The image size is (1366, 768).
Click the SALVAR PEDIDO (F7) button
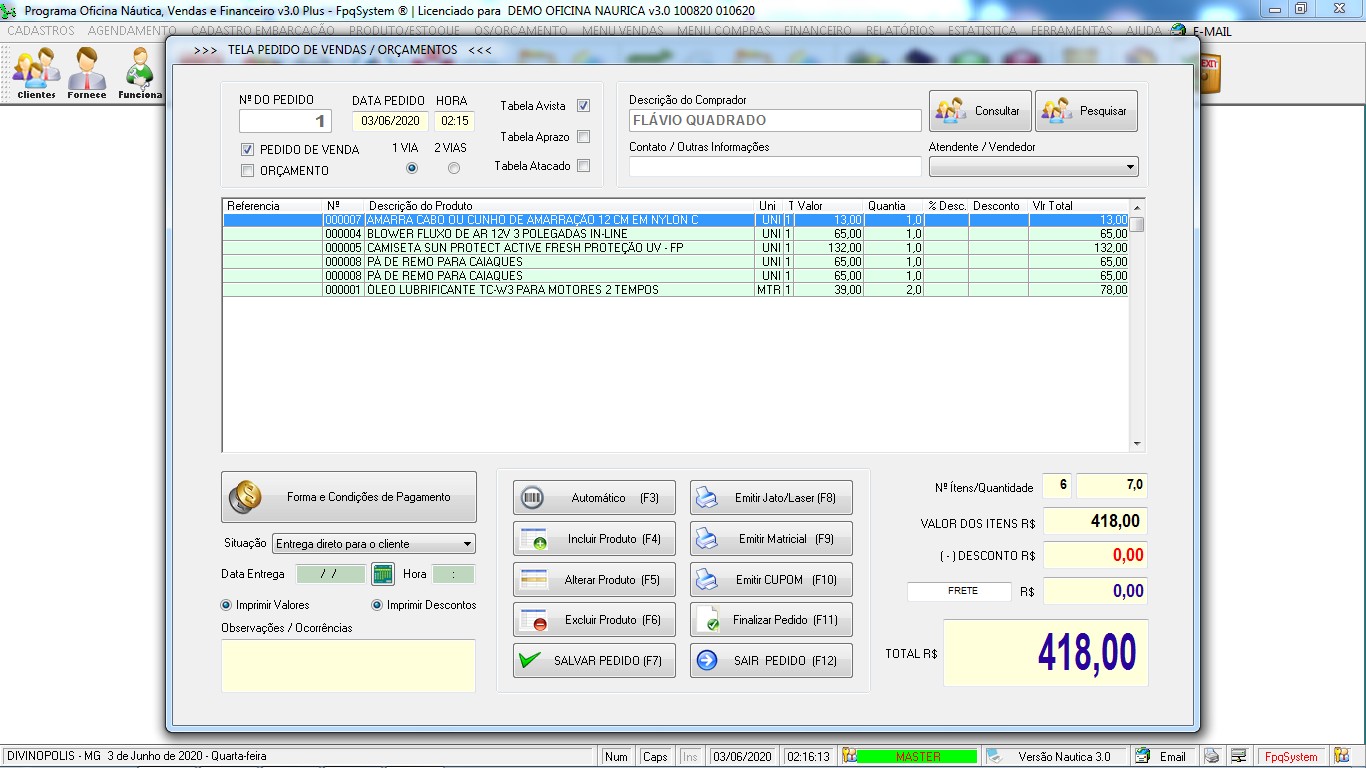click(x=594, y=661)
